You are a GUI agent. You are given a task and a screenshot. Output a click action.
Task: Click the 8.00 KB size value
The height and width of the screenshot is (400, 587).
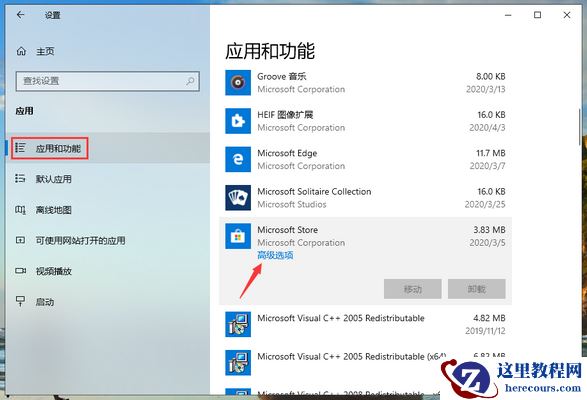pos(490,76)
